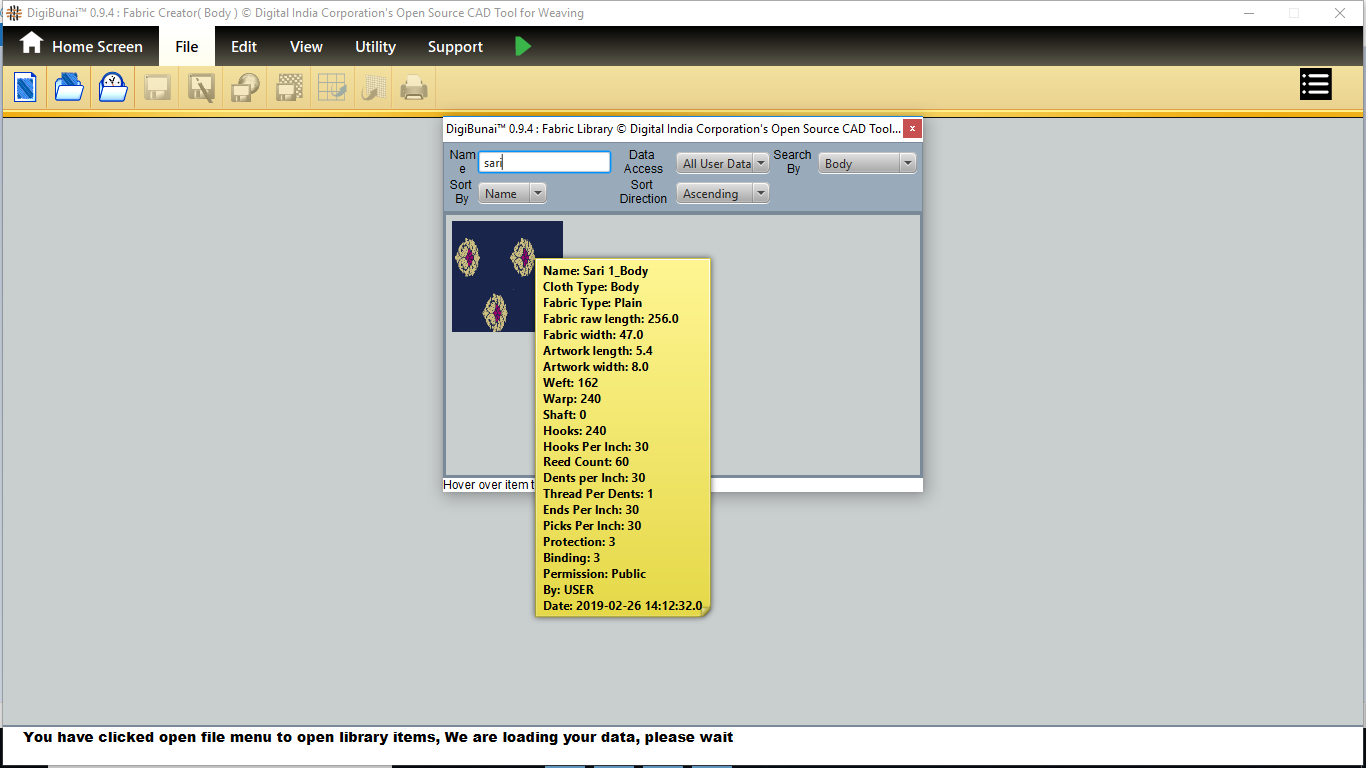Open the Edit menu
The image size is (1366, 768).
(244, 47)
